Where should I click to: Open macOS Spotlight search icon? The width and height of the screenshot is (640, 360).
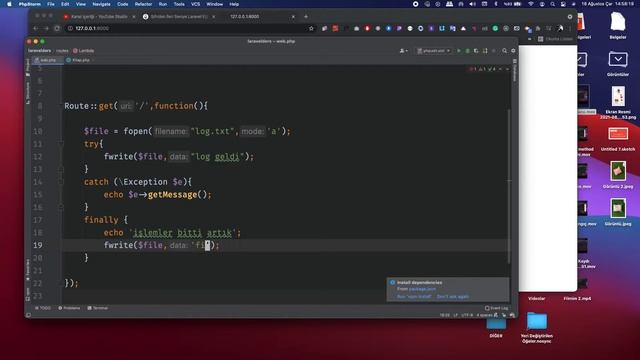point(552,4)
